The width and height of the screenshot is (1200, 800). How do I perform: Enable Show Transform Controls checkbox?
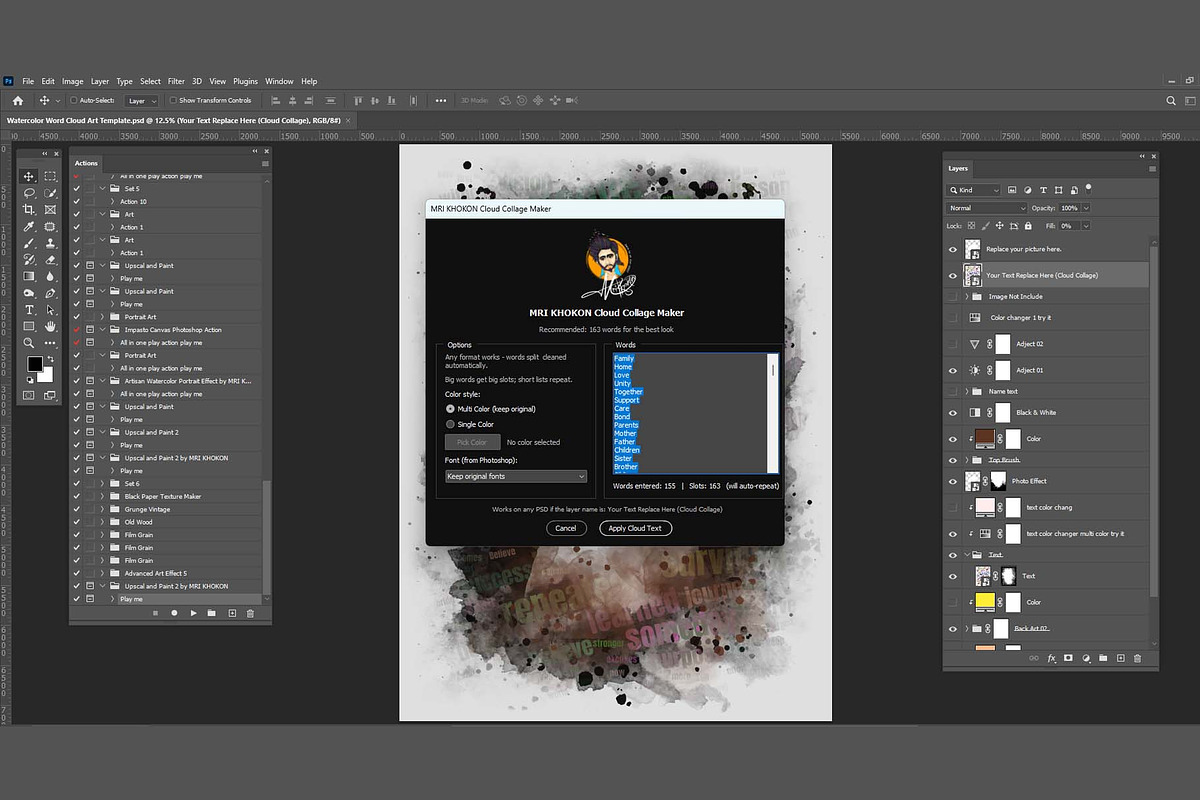[173, 100]
